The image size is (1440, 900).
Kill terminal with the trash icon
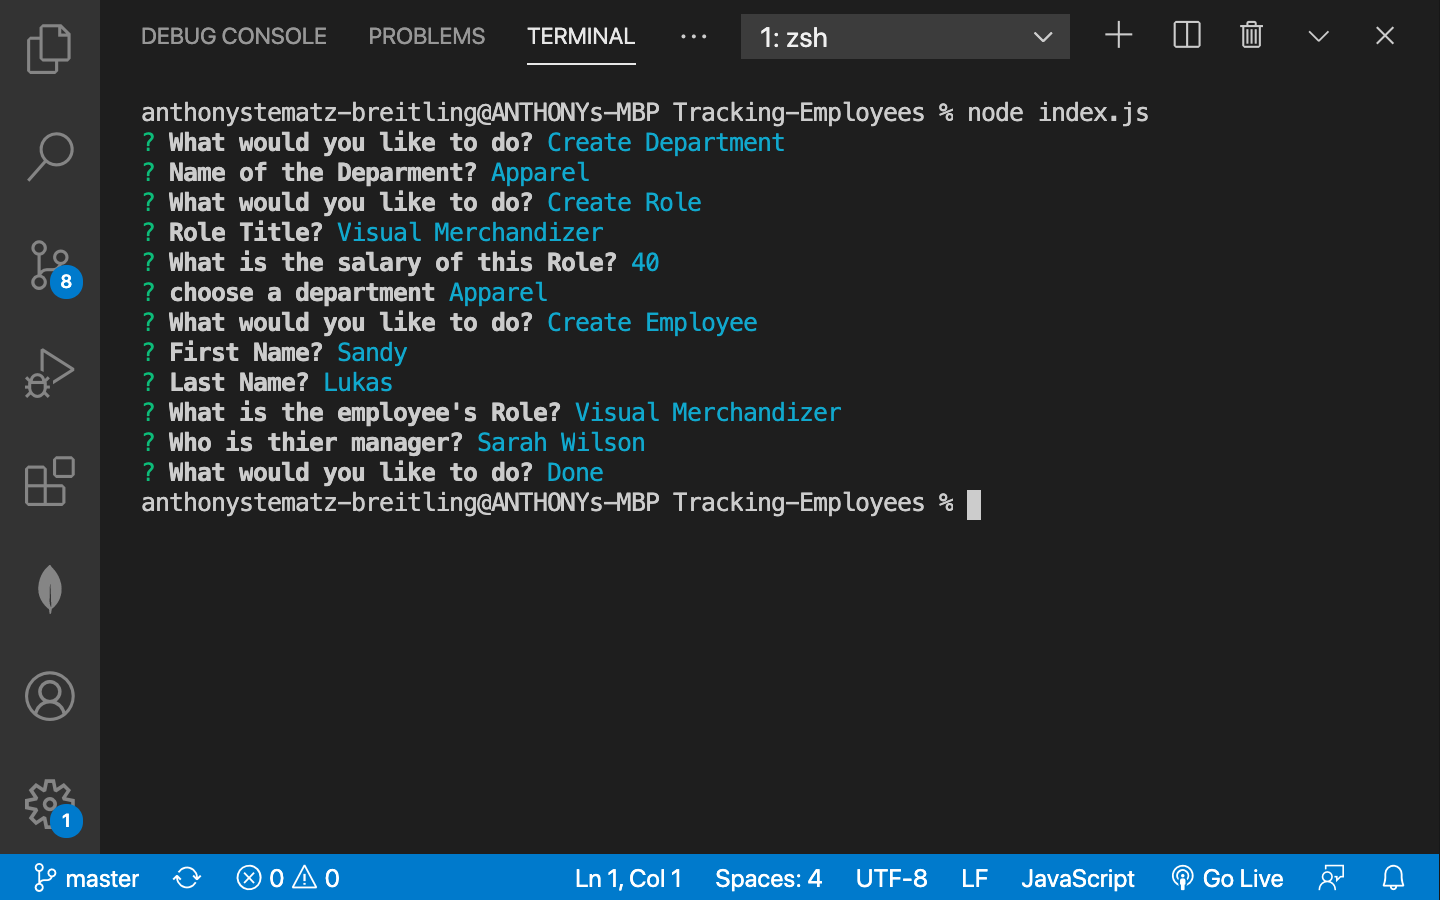(1251, 36)
